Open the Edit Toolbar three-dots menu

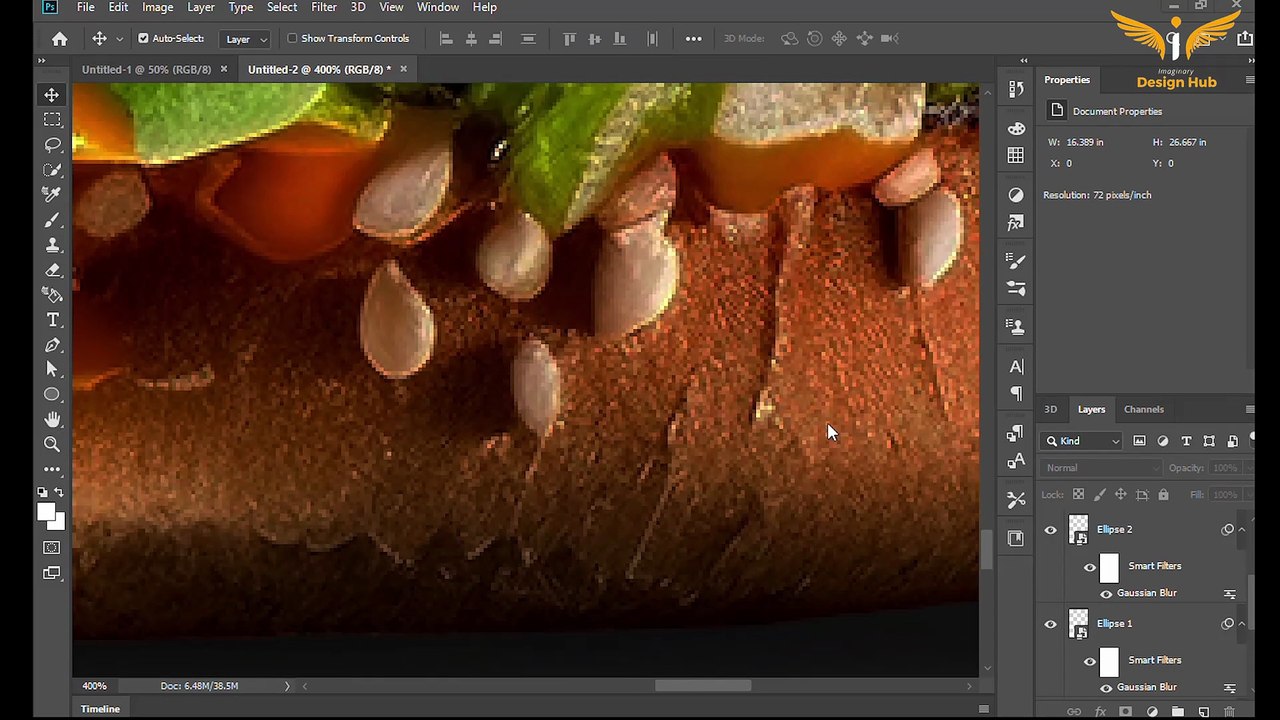pyautogui.click(x=52, y=469)
